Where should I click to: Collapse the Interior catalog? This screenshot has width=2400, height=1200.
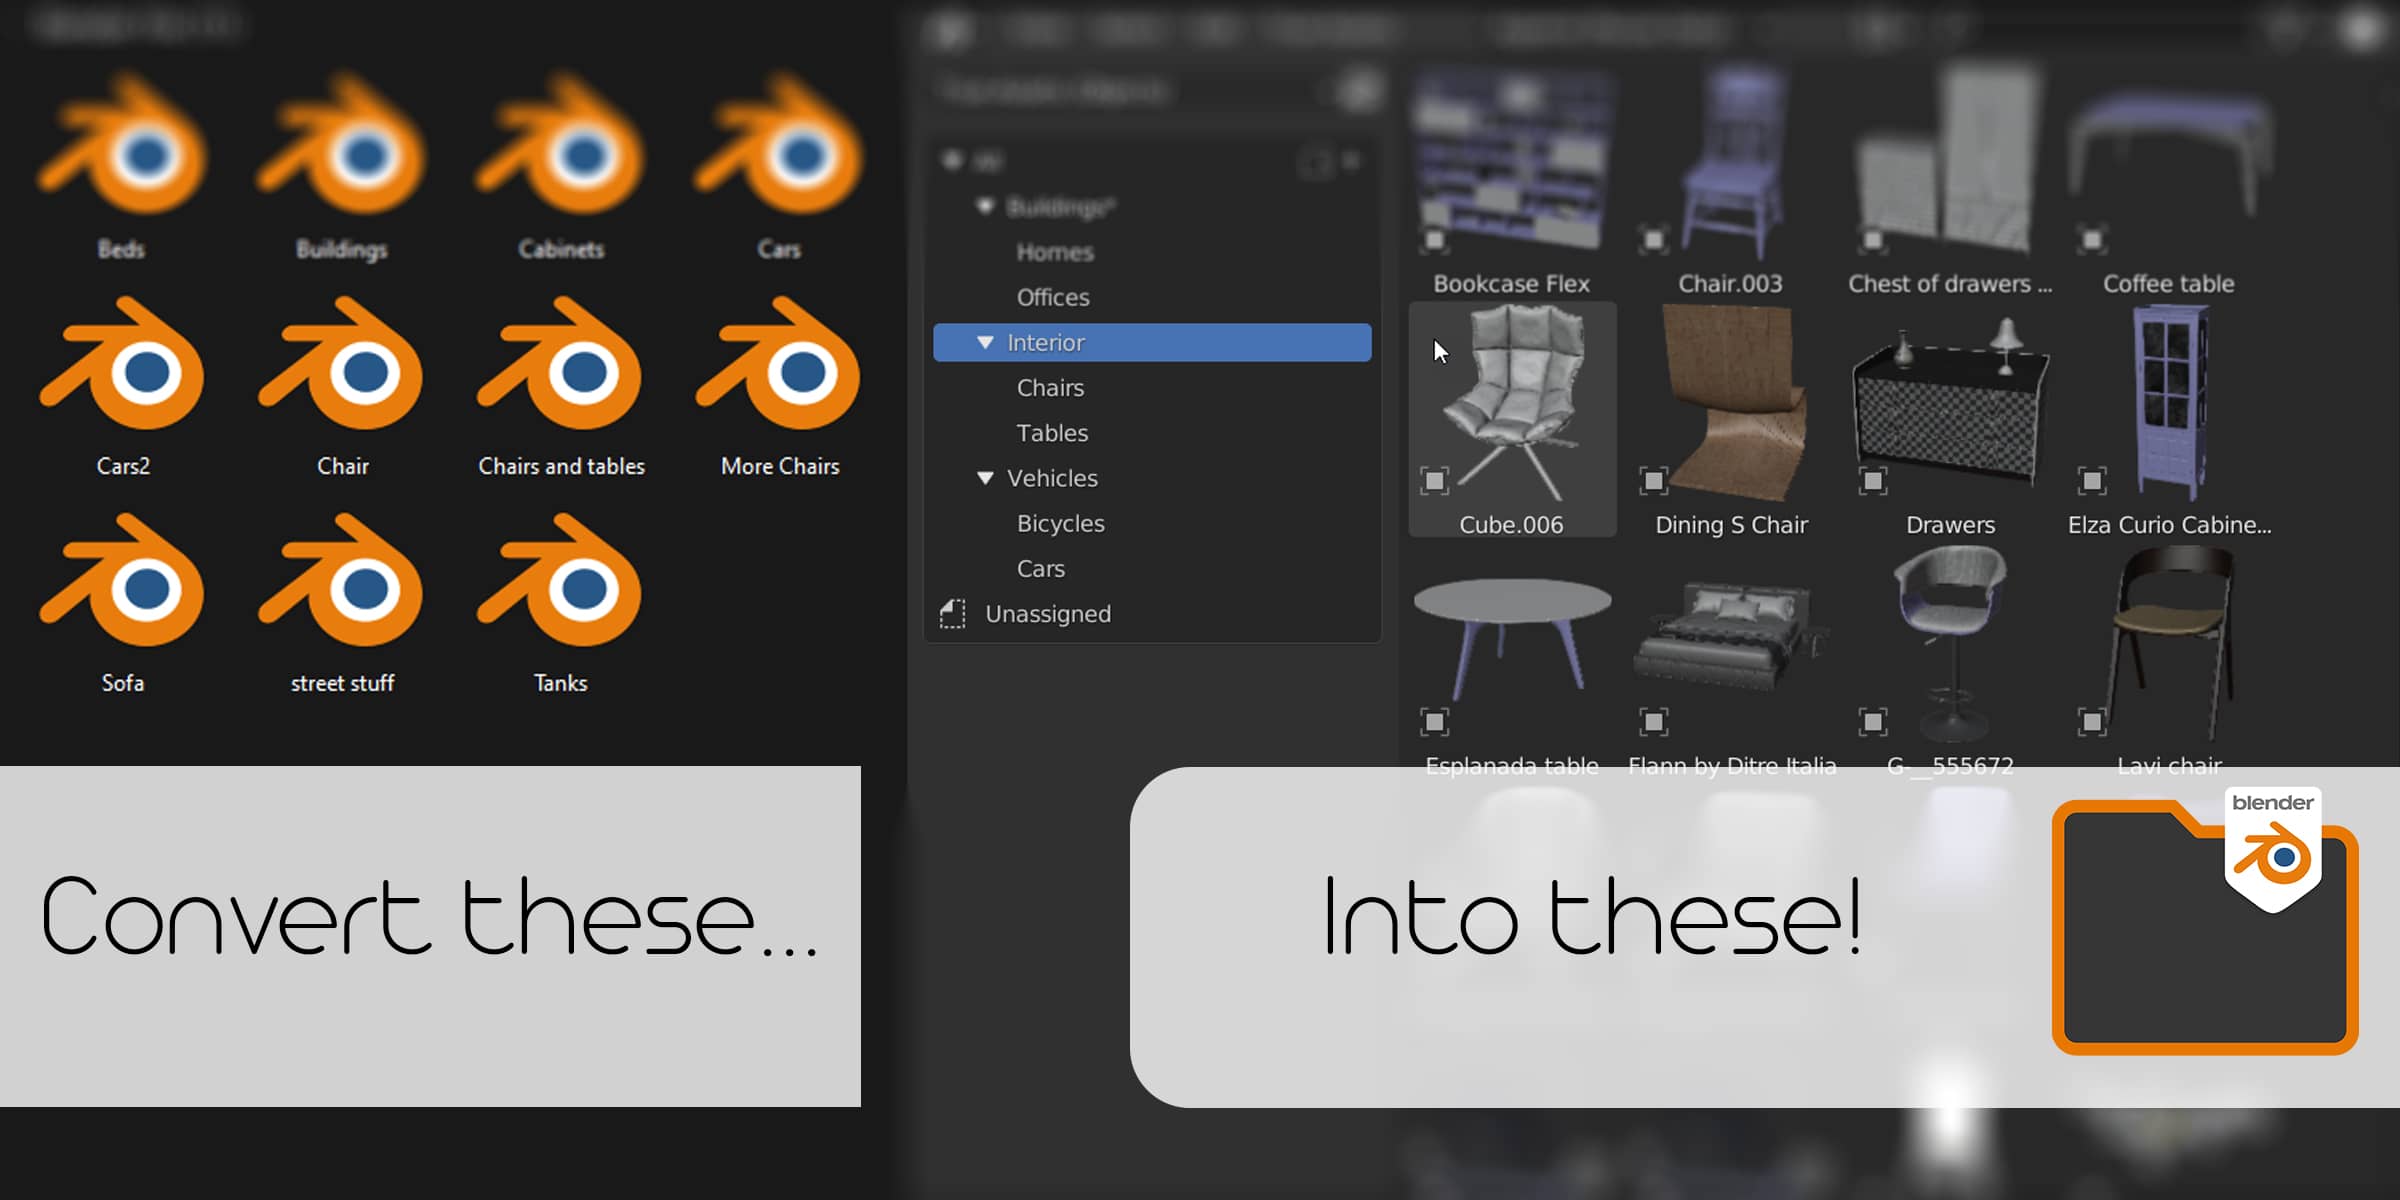point(985,343)
